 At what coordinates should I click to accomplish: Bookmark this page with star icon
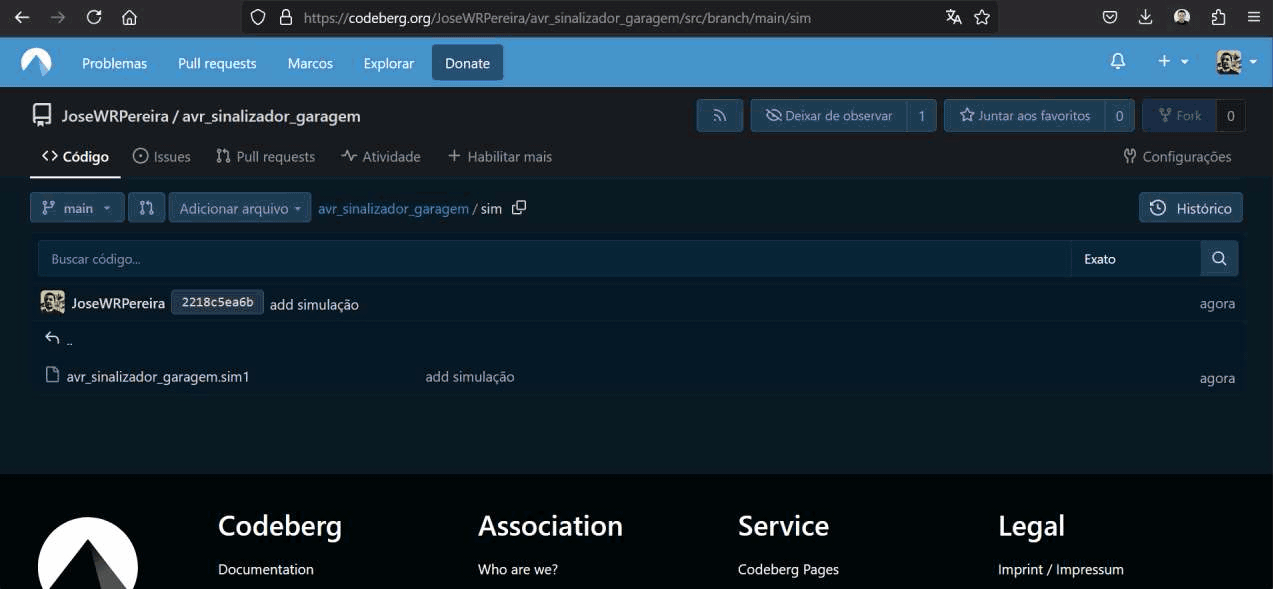(x=982, y=17)
